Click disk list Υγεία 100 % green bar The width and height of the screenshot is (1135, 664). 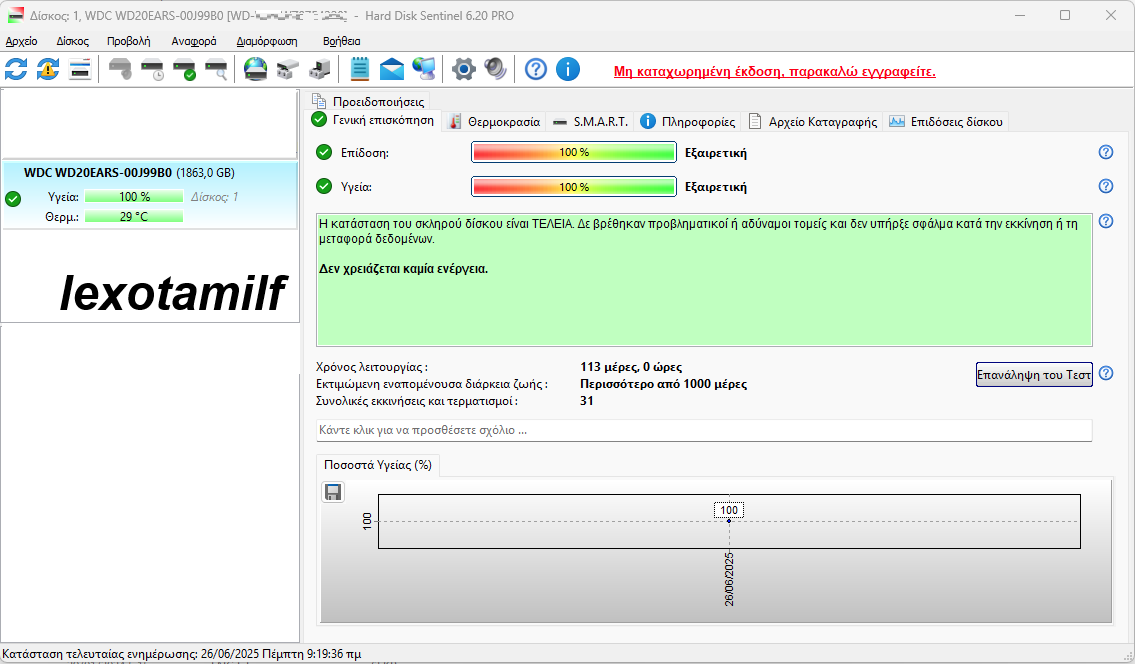[134, 197]
